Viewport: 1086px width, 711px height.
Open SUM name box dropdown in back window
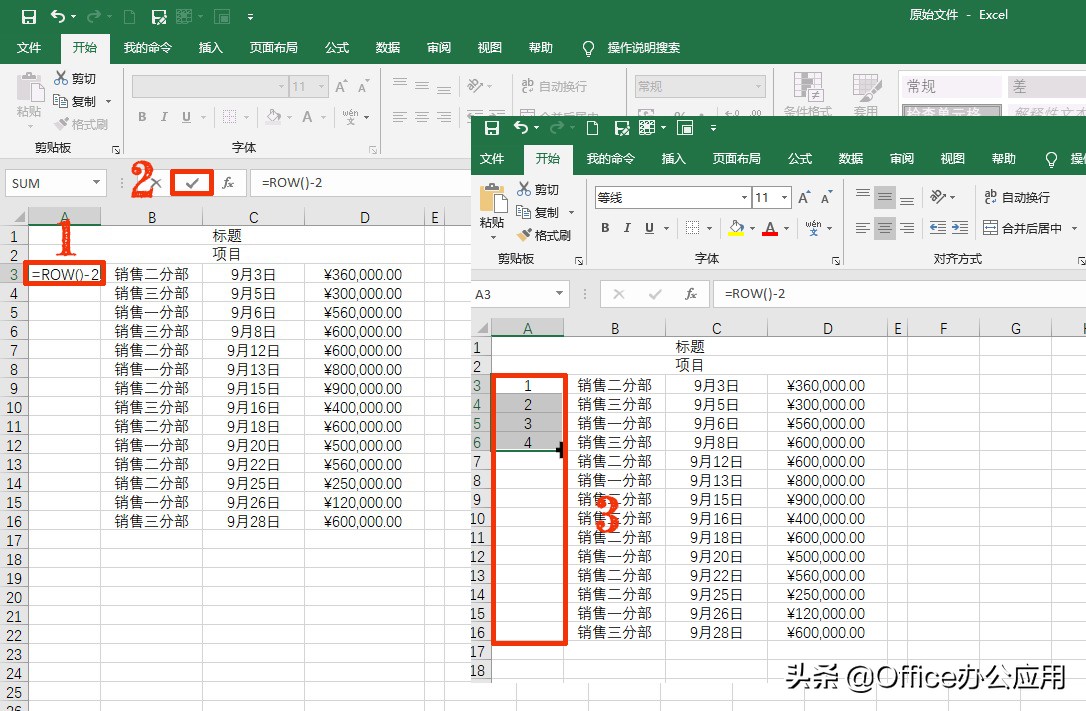click(96, 183)
